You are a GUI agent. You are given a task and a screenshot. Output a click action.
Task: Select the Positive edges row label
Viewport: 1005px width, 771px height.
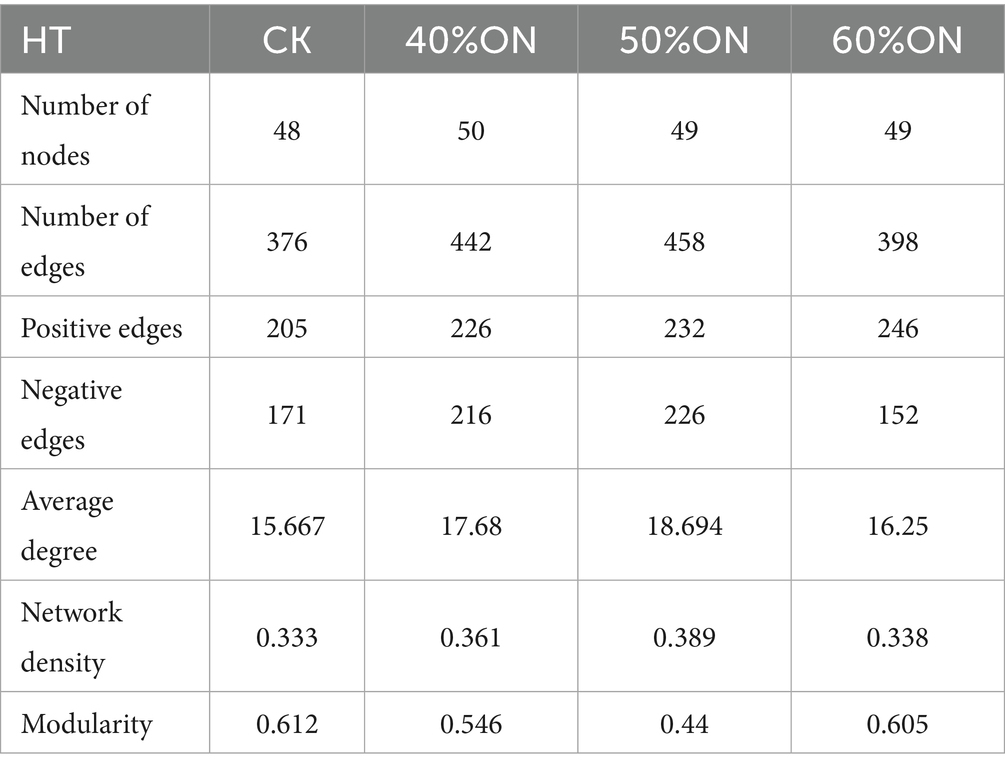[x=102, y=327]
